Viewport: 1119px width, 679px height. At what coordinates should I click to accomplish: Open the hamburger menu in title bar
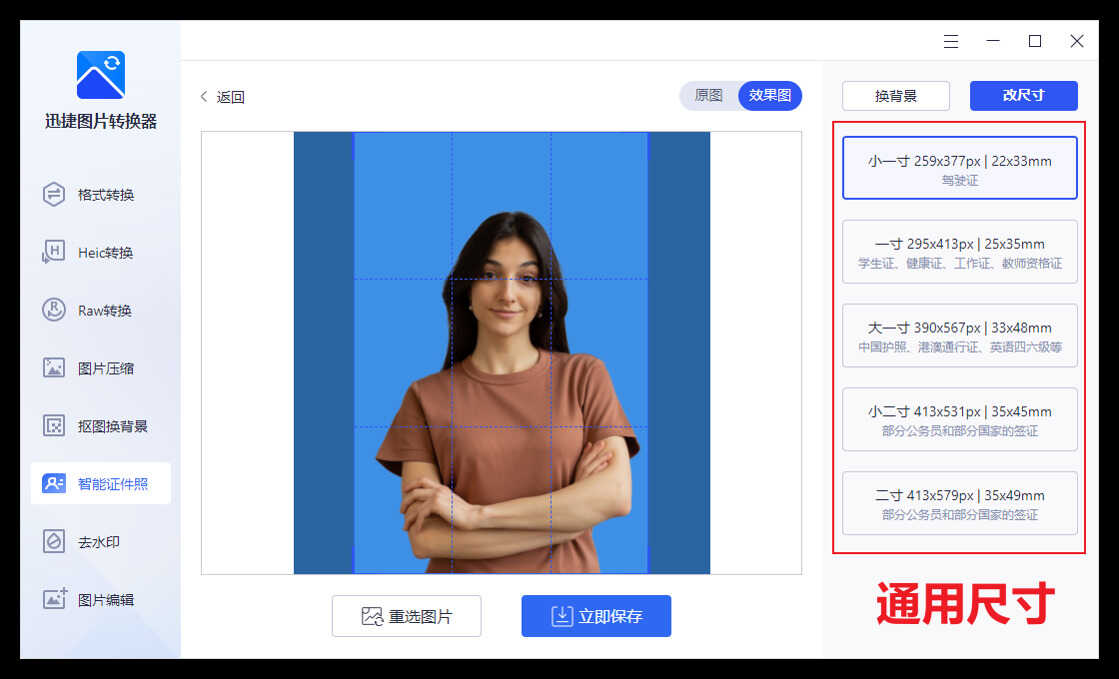coord(951,41)
